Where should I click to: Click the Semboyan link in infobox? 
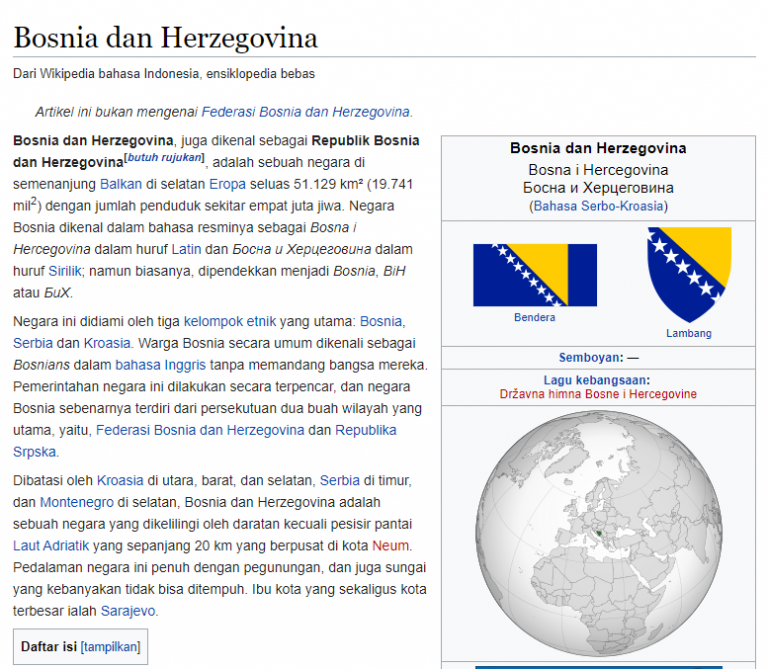click(x=590, y=358)
